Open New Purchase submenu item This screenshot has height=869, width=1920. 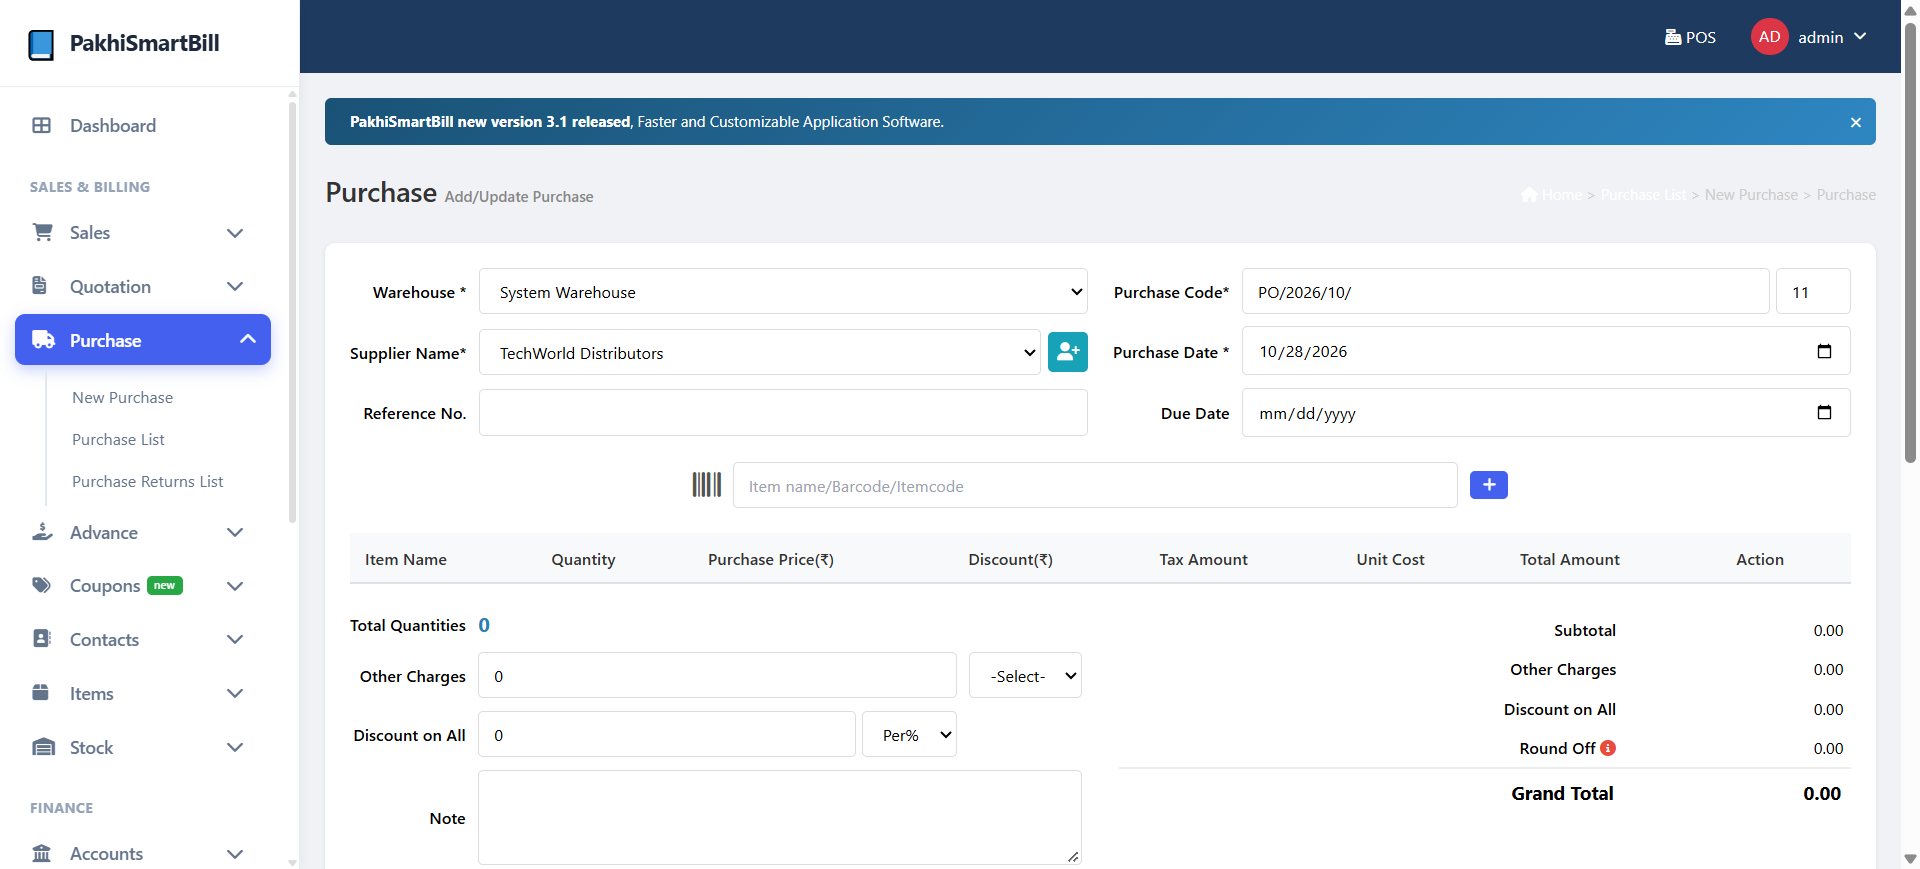123,398
